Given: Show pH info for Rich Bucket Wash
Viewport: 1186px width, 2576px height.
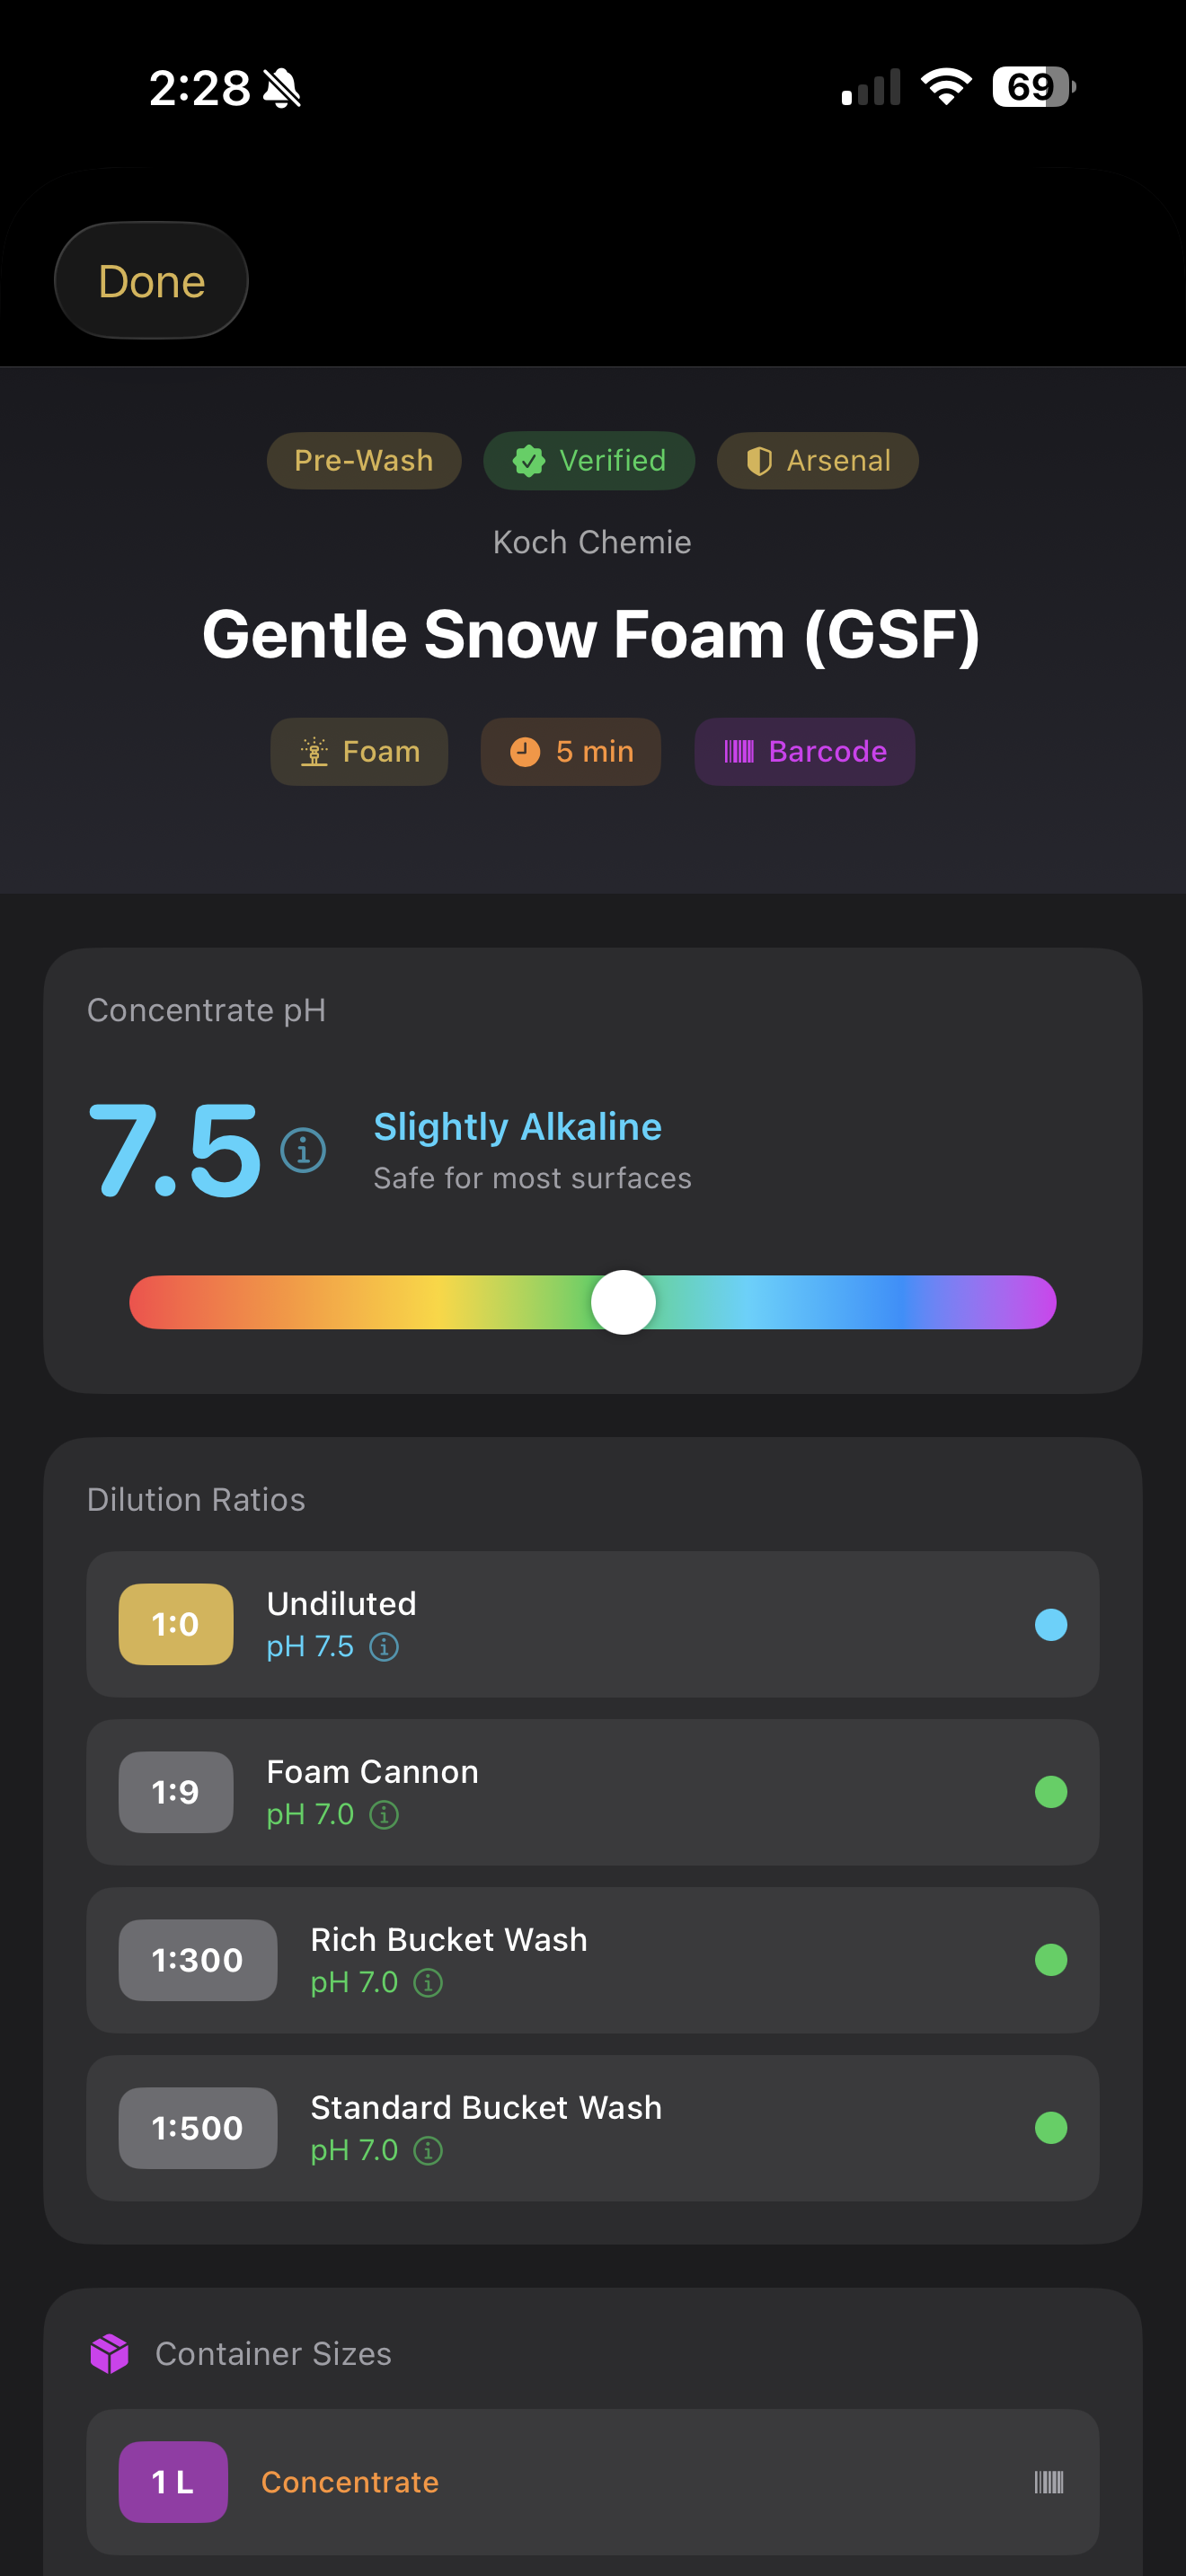Looking at the screenshot, I should (428, 1982).
